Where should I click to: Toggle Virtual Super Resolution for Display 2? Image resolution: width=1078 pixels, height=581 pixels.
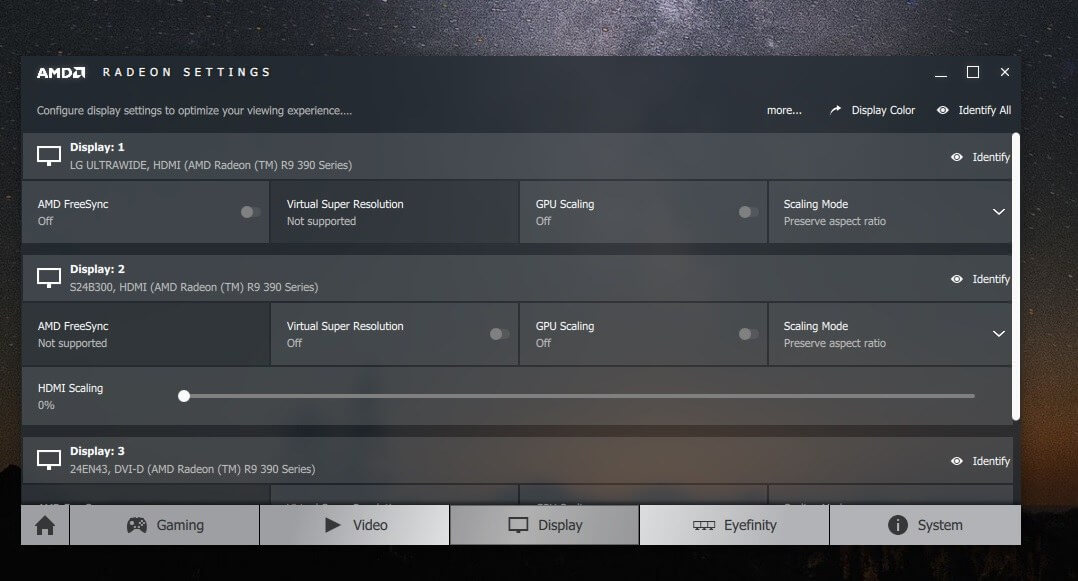[x=499, y=334]
